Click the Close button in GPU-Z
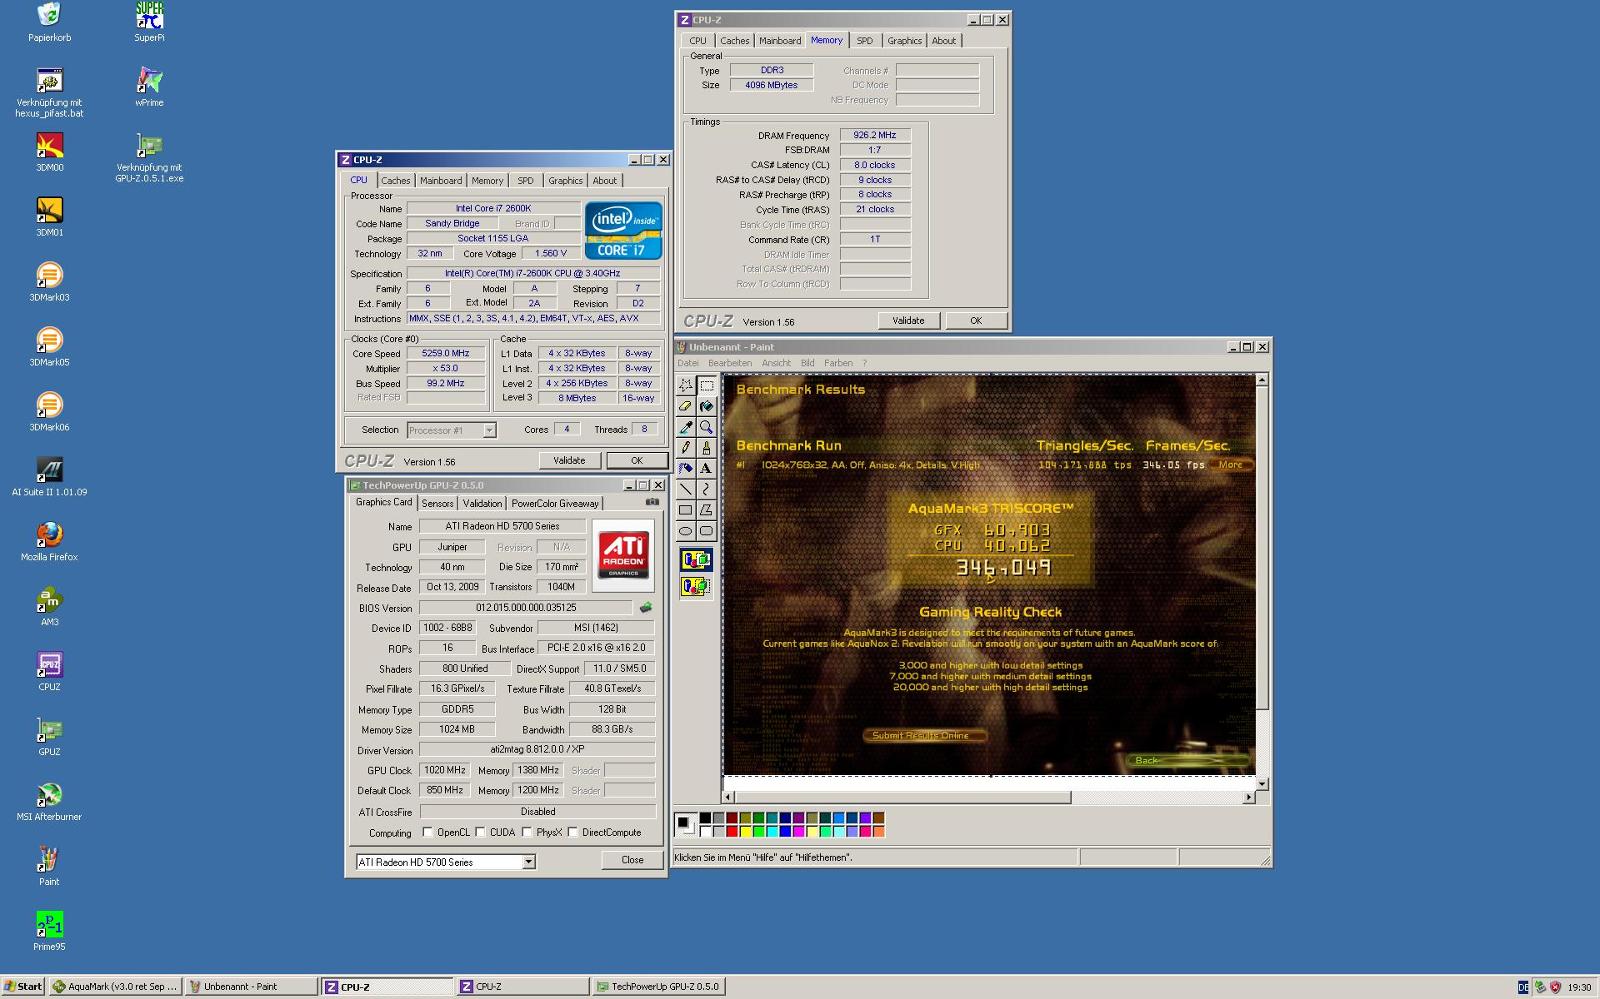This screenshot has width=1600, height=999. (x=632, y=860)
